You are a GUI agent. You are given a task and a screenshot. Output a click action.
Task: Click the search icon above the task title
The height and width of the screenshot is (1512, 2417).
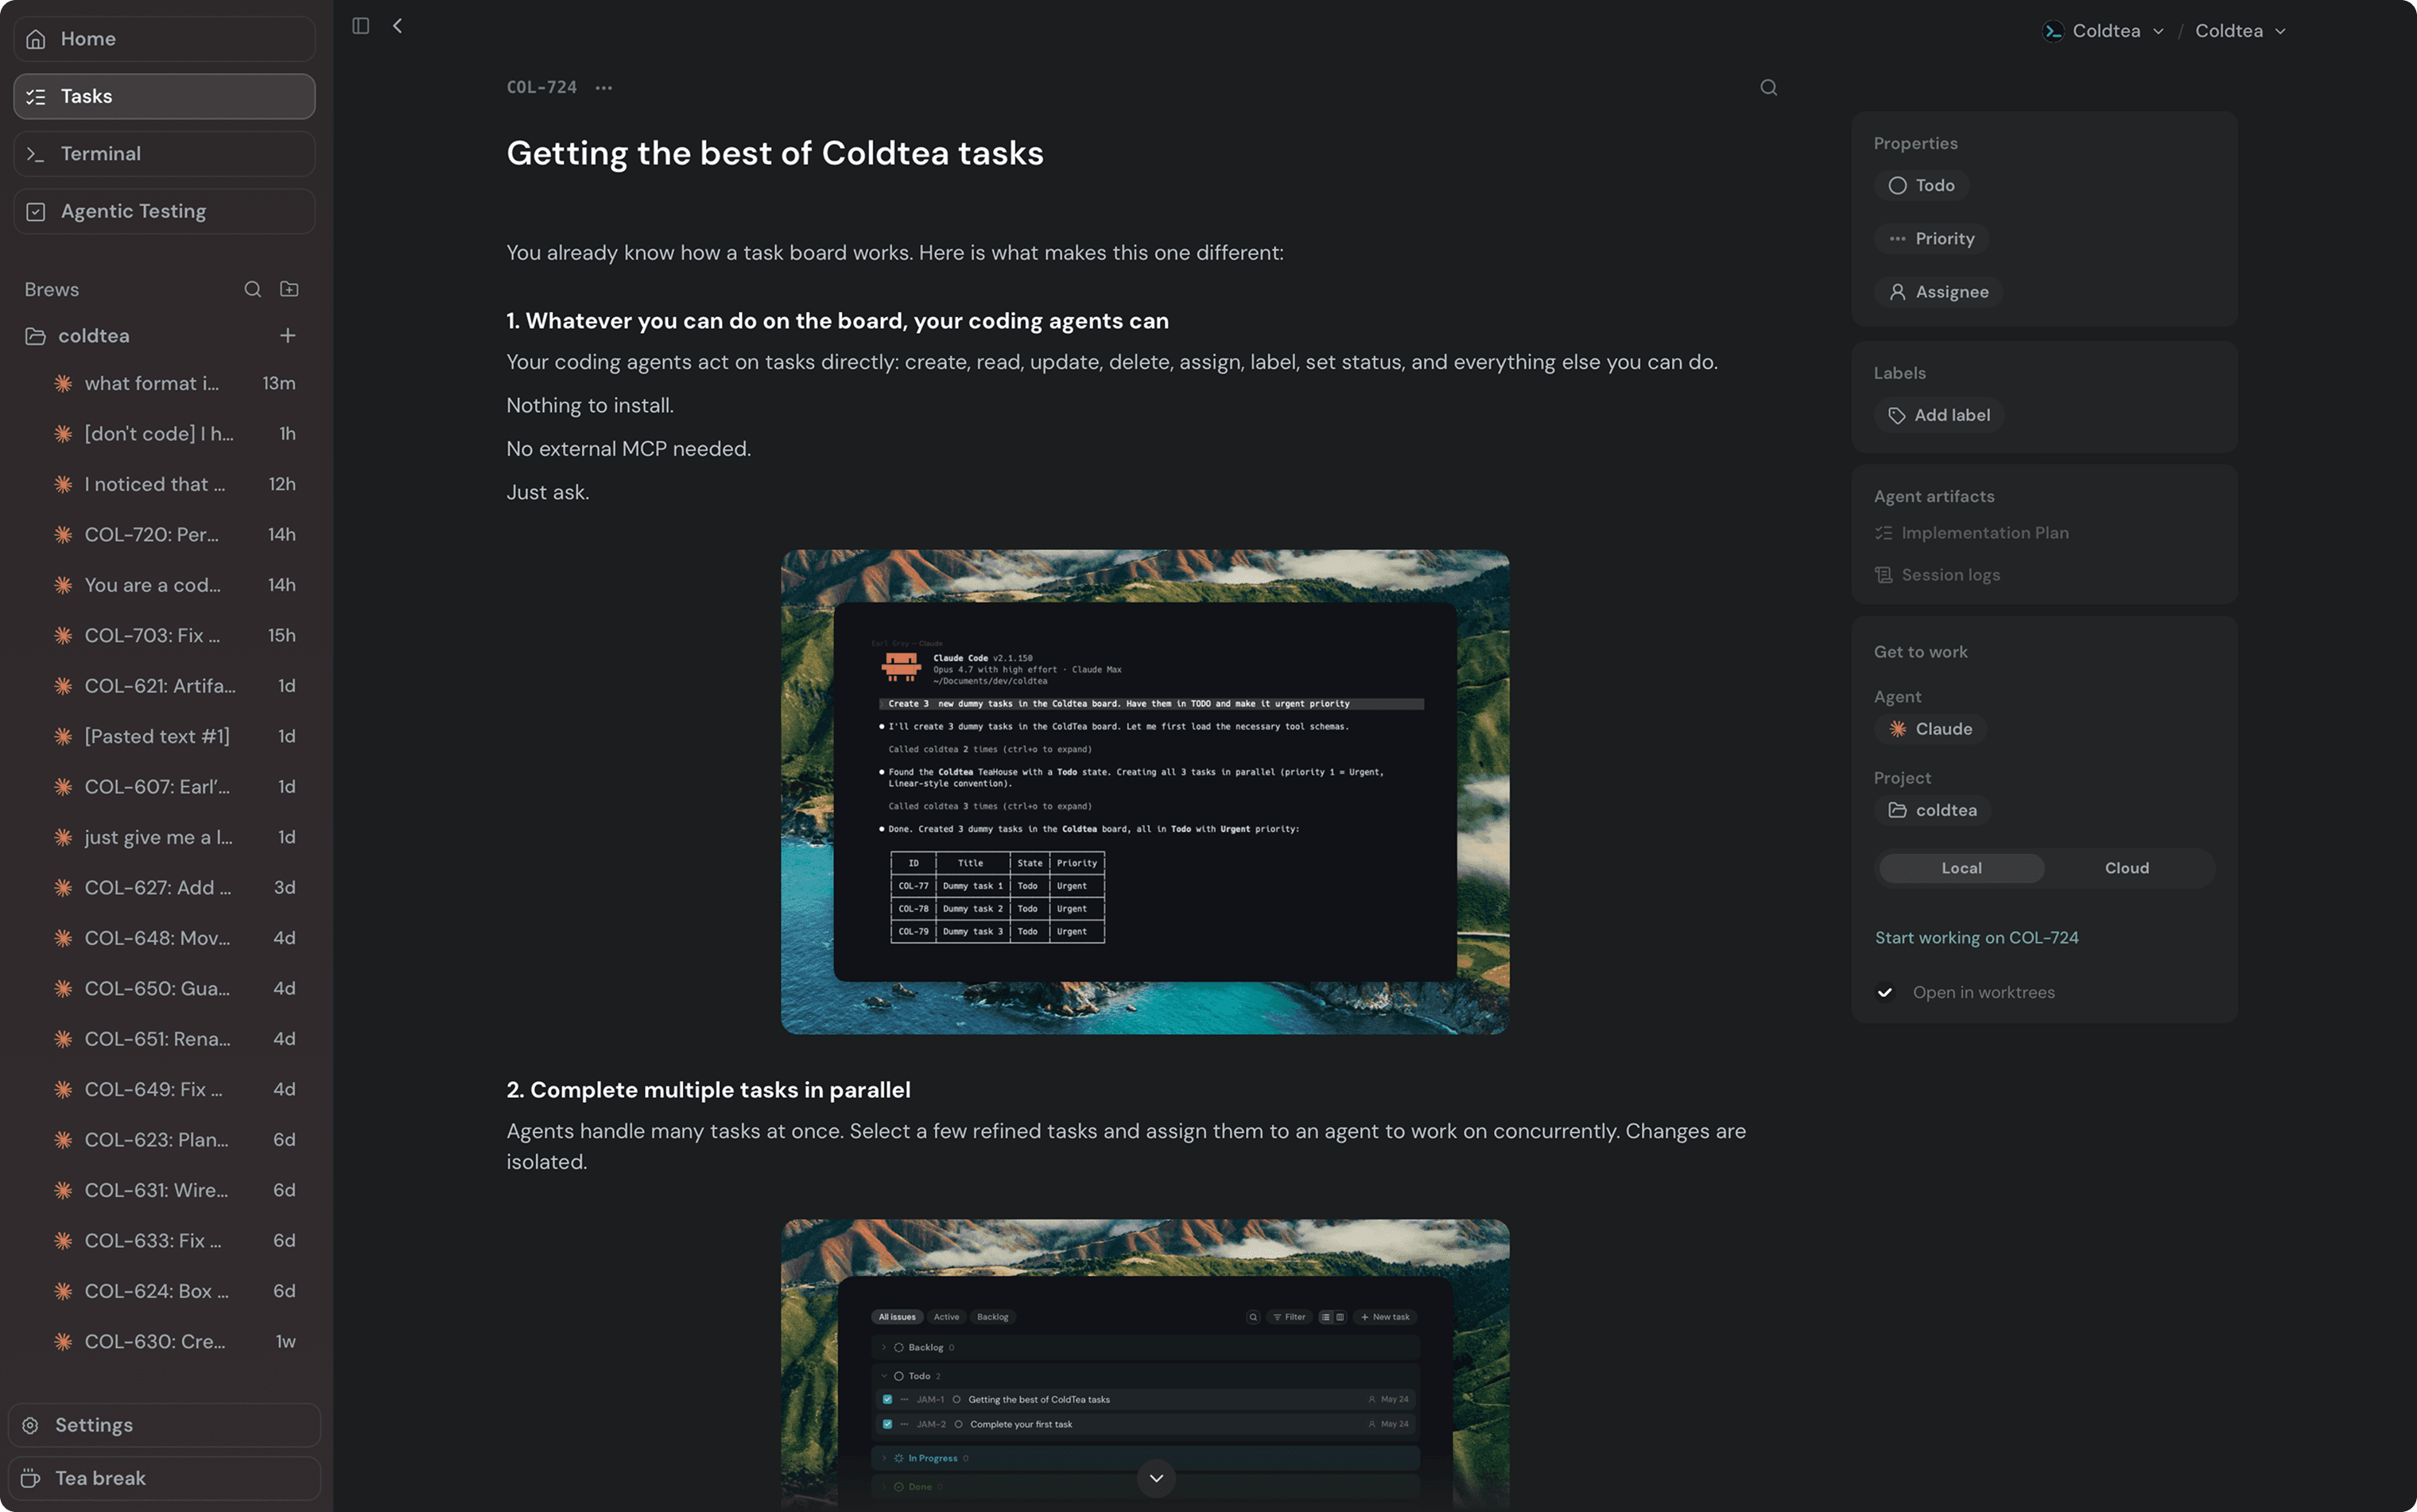point(1768,88)
